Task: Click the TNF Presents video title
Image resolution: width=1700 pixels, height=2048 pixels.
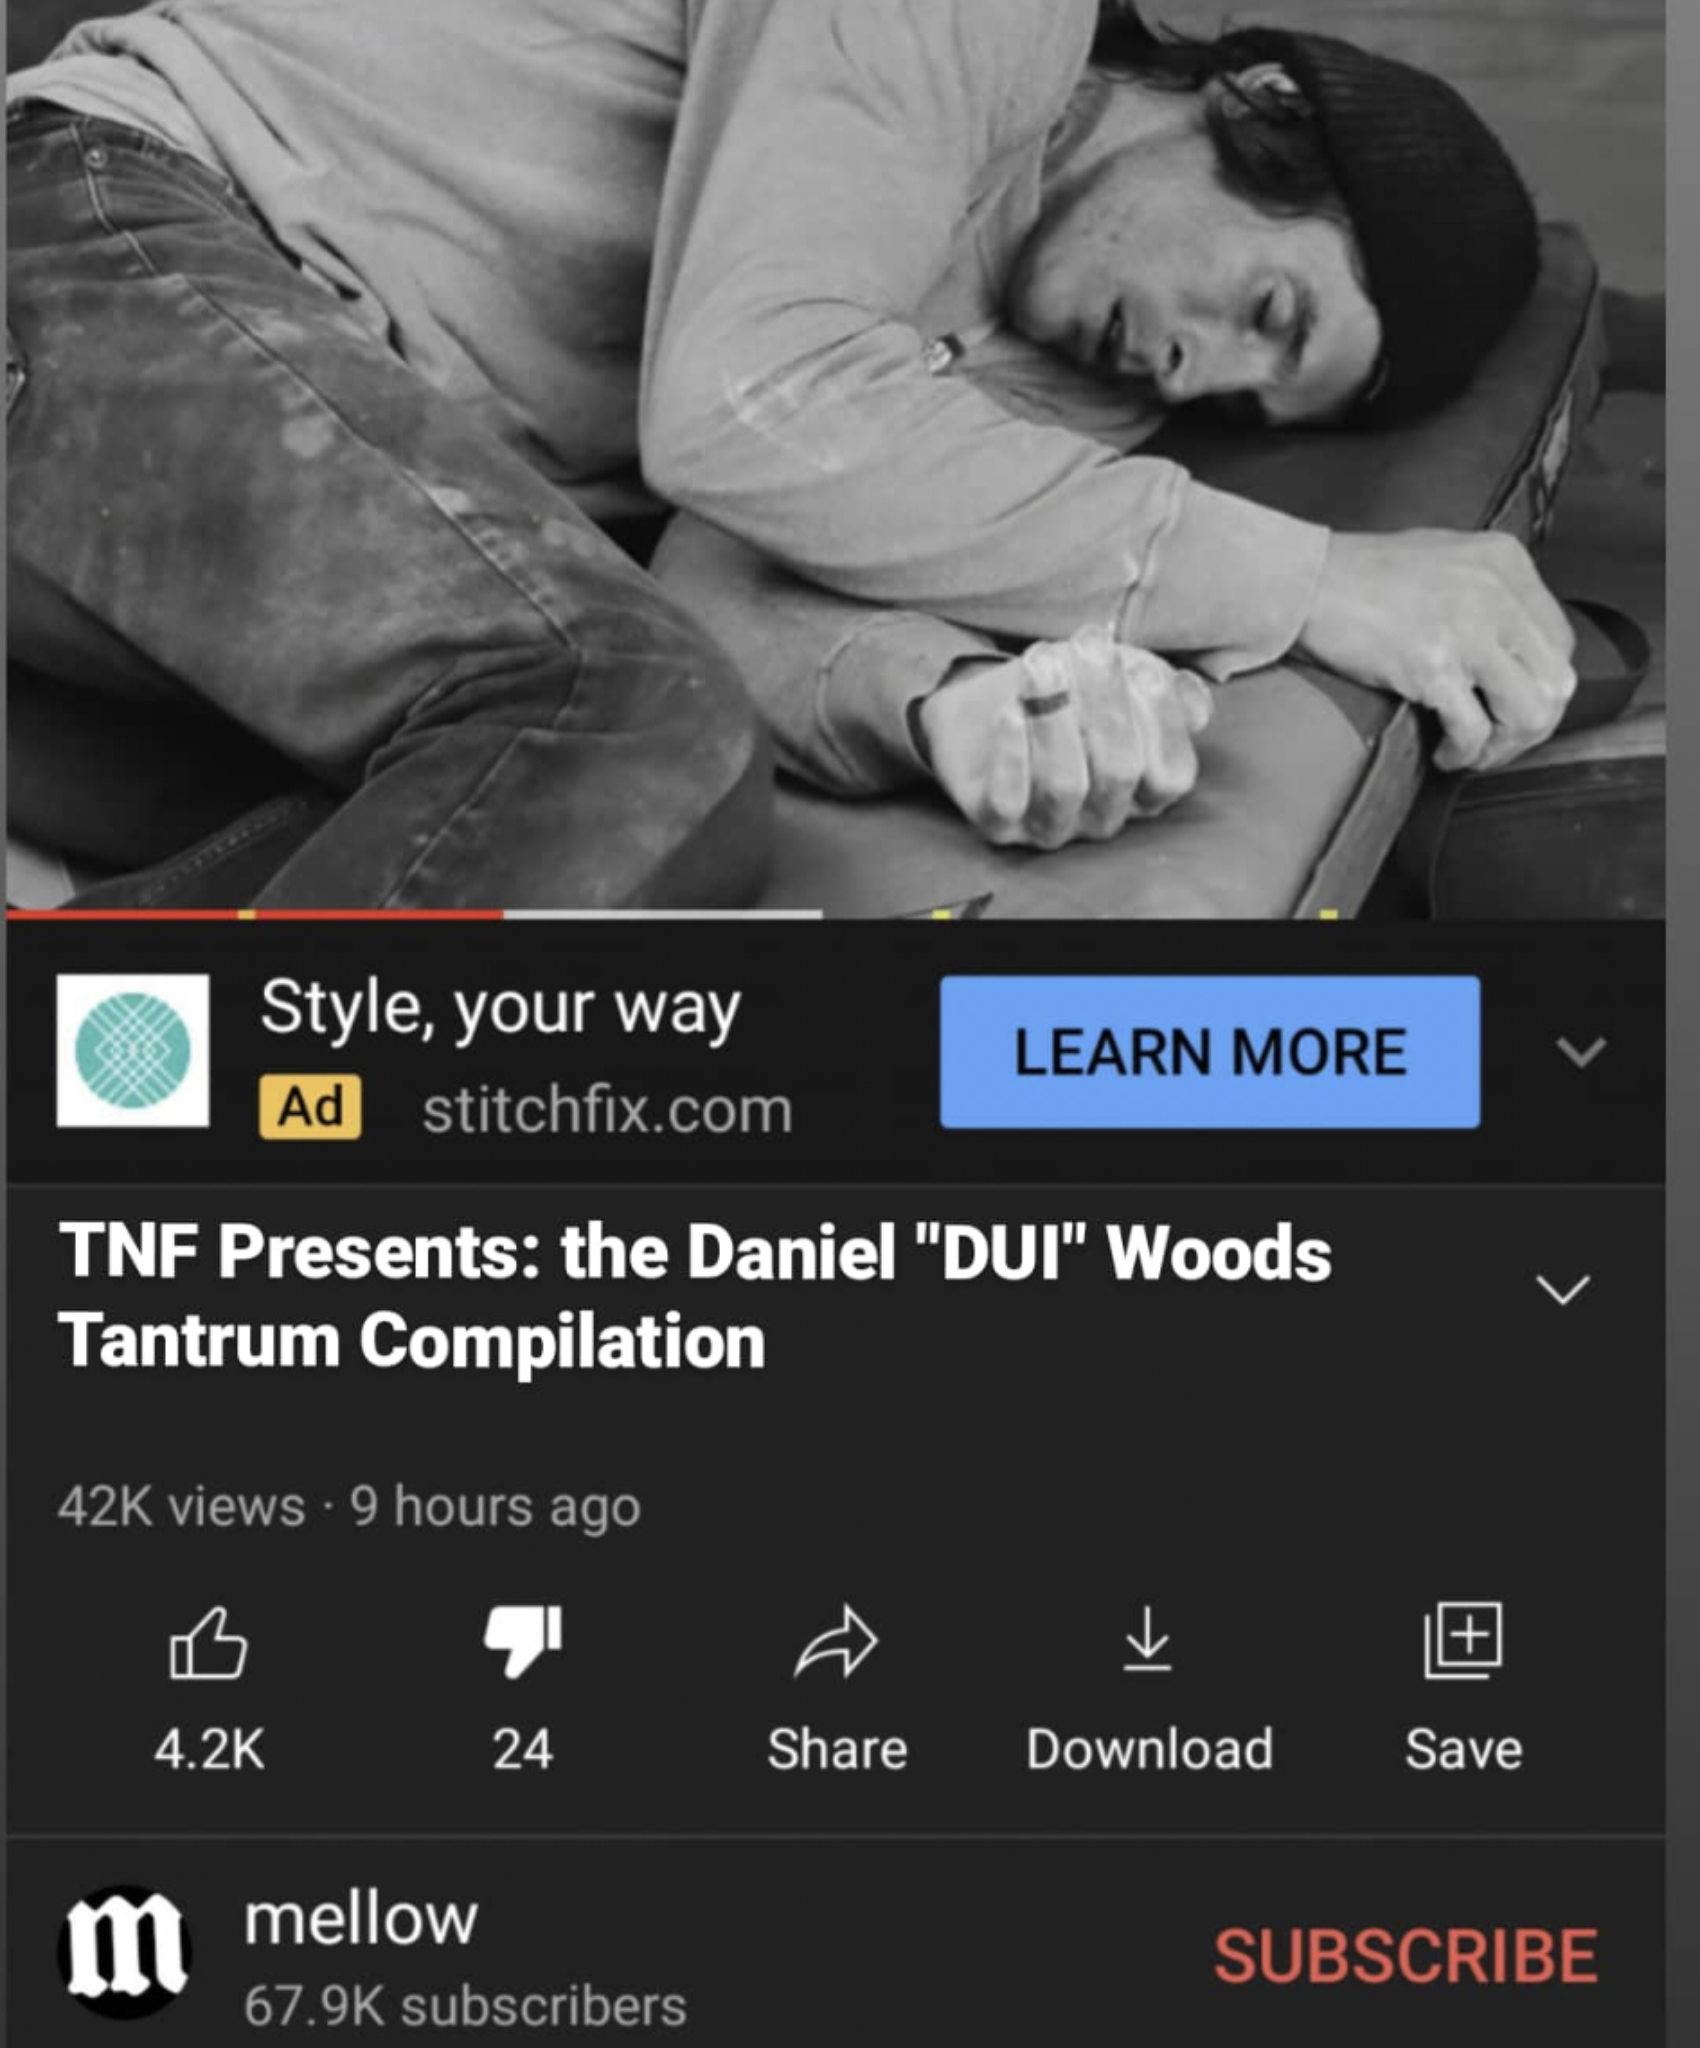Action: (695, 1296)
